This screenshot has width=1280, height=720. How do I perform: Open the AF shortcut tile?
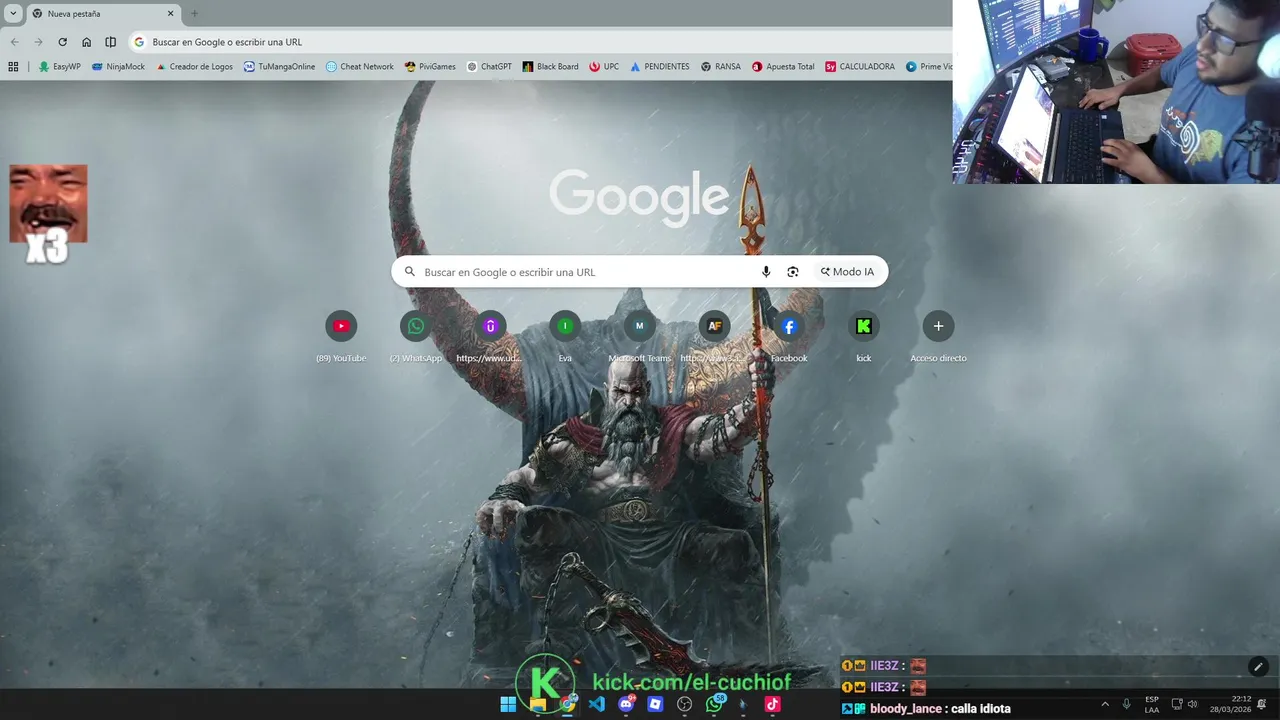714,336
